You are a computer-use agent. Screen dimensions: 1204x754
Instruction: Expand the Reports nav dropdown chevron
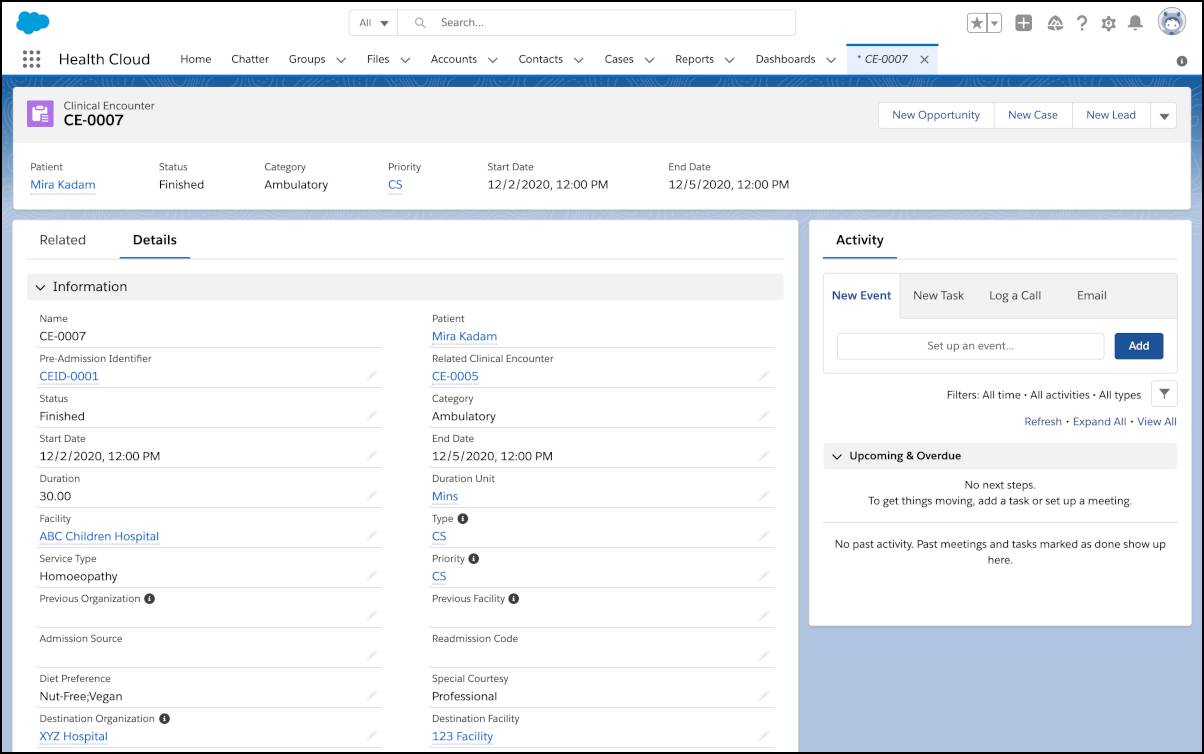(730, 60)
